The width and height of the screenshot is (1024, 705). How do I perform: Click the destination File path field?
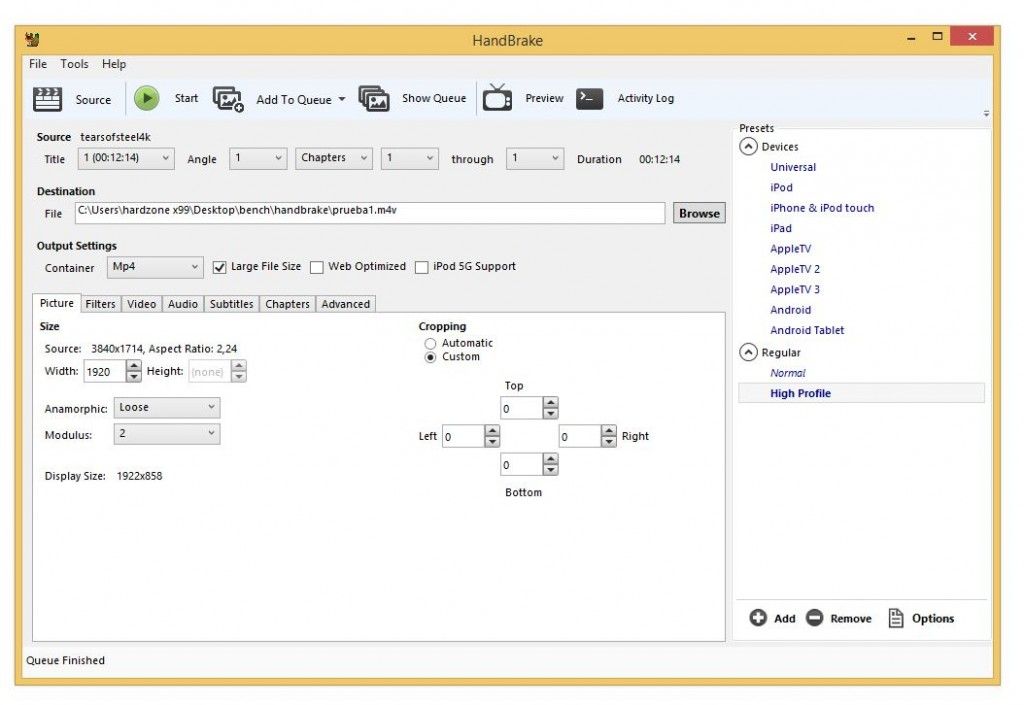click(370, 212)
